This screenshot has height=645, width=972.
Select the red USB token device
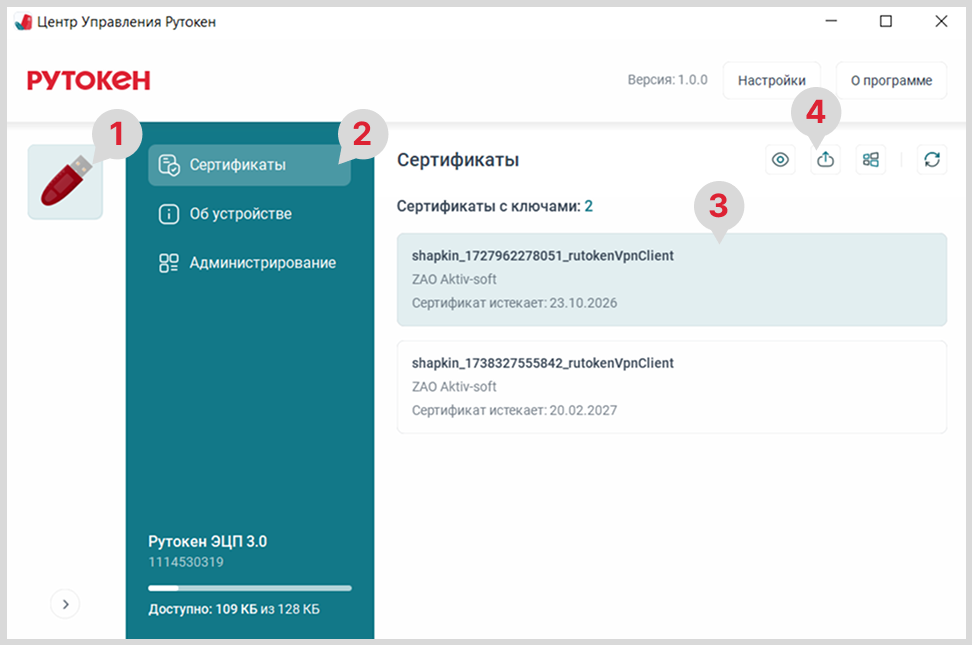[65, 182]
